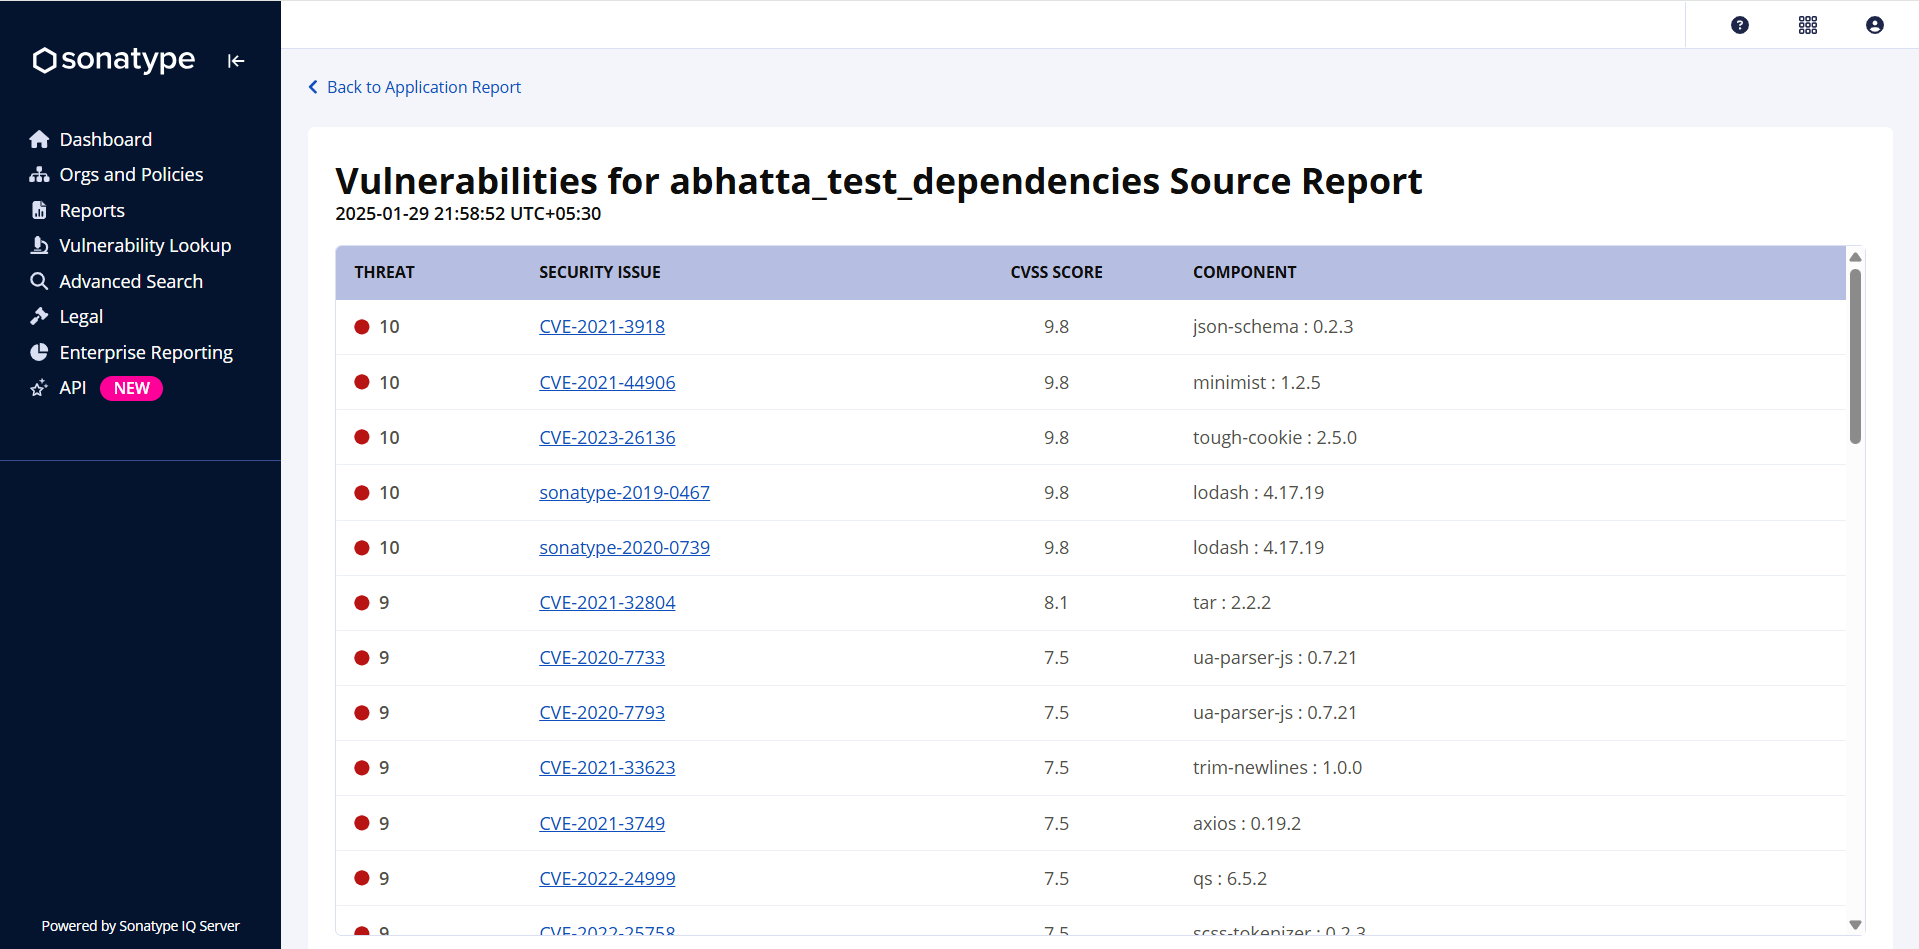Open CVE-2021-3918 issue link
This screenshot has height=949, width=1919.
point(602,326)
